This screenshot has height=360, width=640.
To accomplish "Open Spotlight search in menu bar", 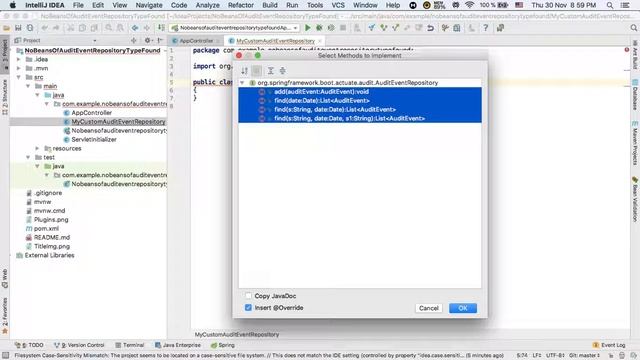I will pyautogui.click(x=610, y=5).
